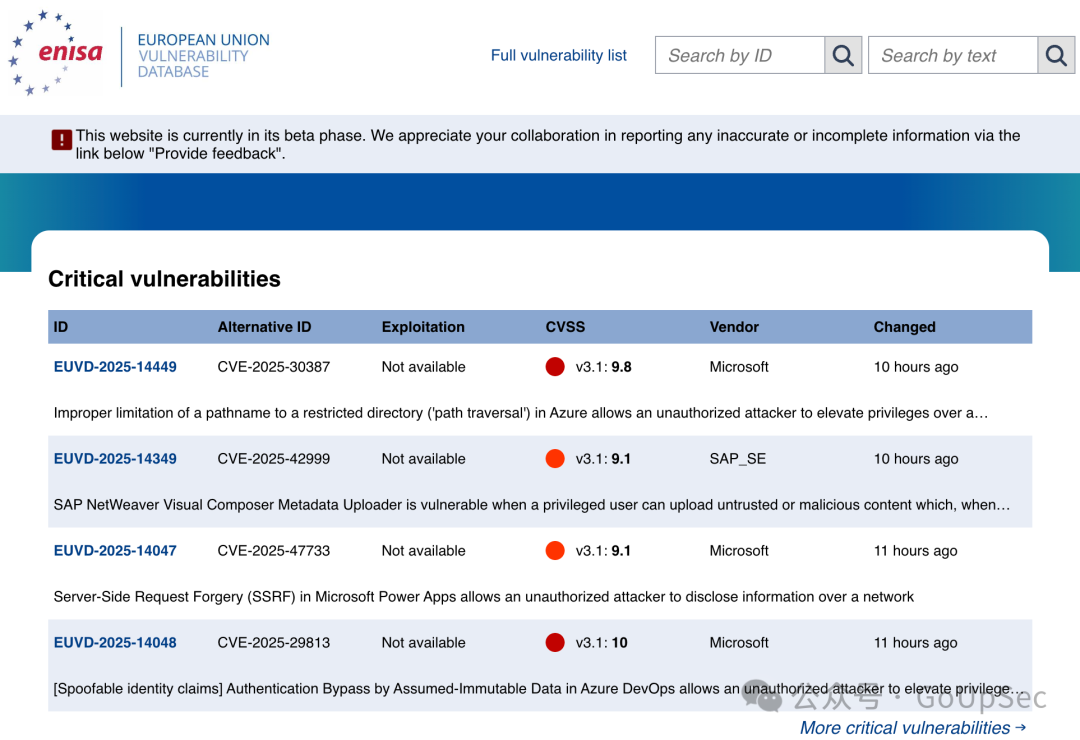The width and height of the screenshot is (1080, 740).
Task: Open vulnerability EUVD-2025-14349
Action: coord(115,458)
